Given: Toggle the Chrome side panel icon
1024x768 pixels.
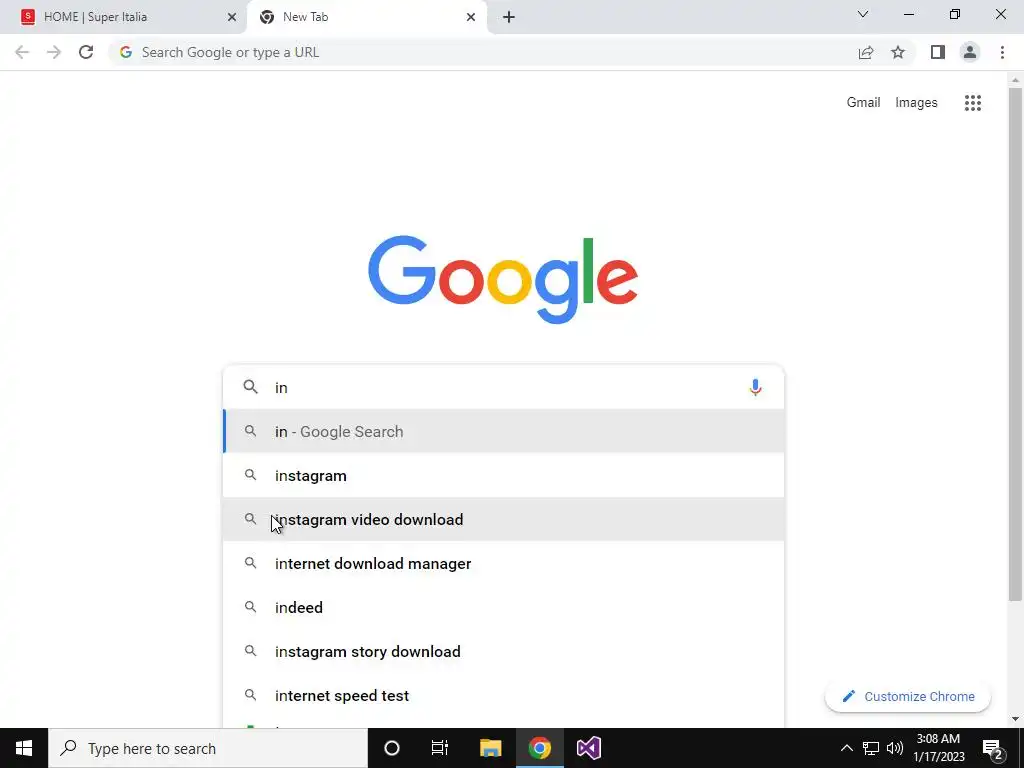Looking at the screenshot, I should (938, 52).
